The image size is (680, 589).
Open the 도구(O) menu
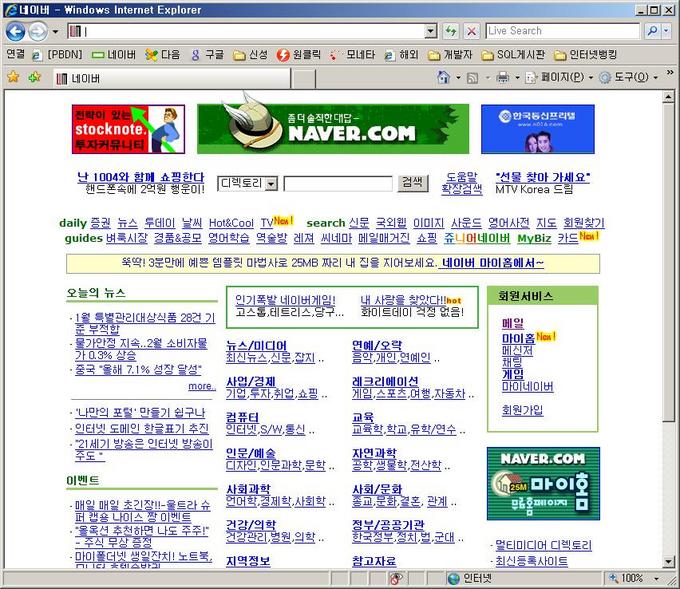coord(628,78)
